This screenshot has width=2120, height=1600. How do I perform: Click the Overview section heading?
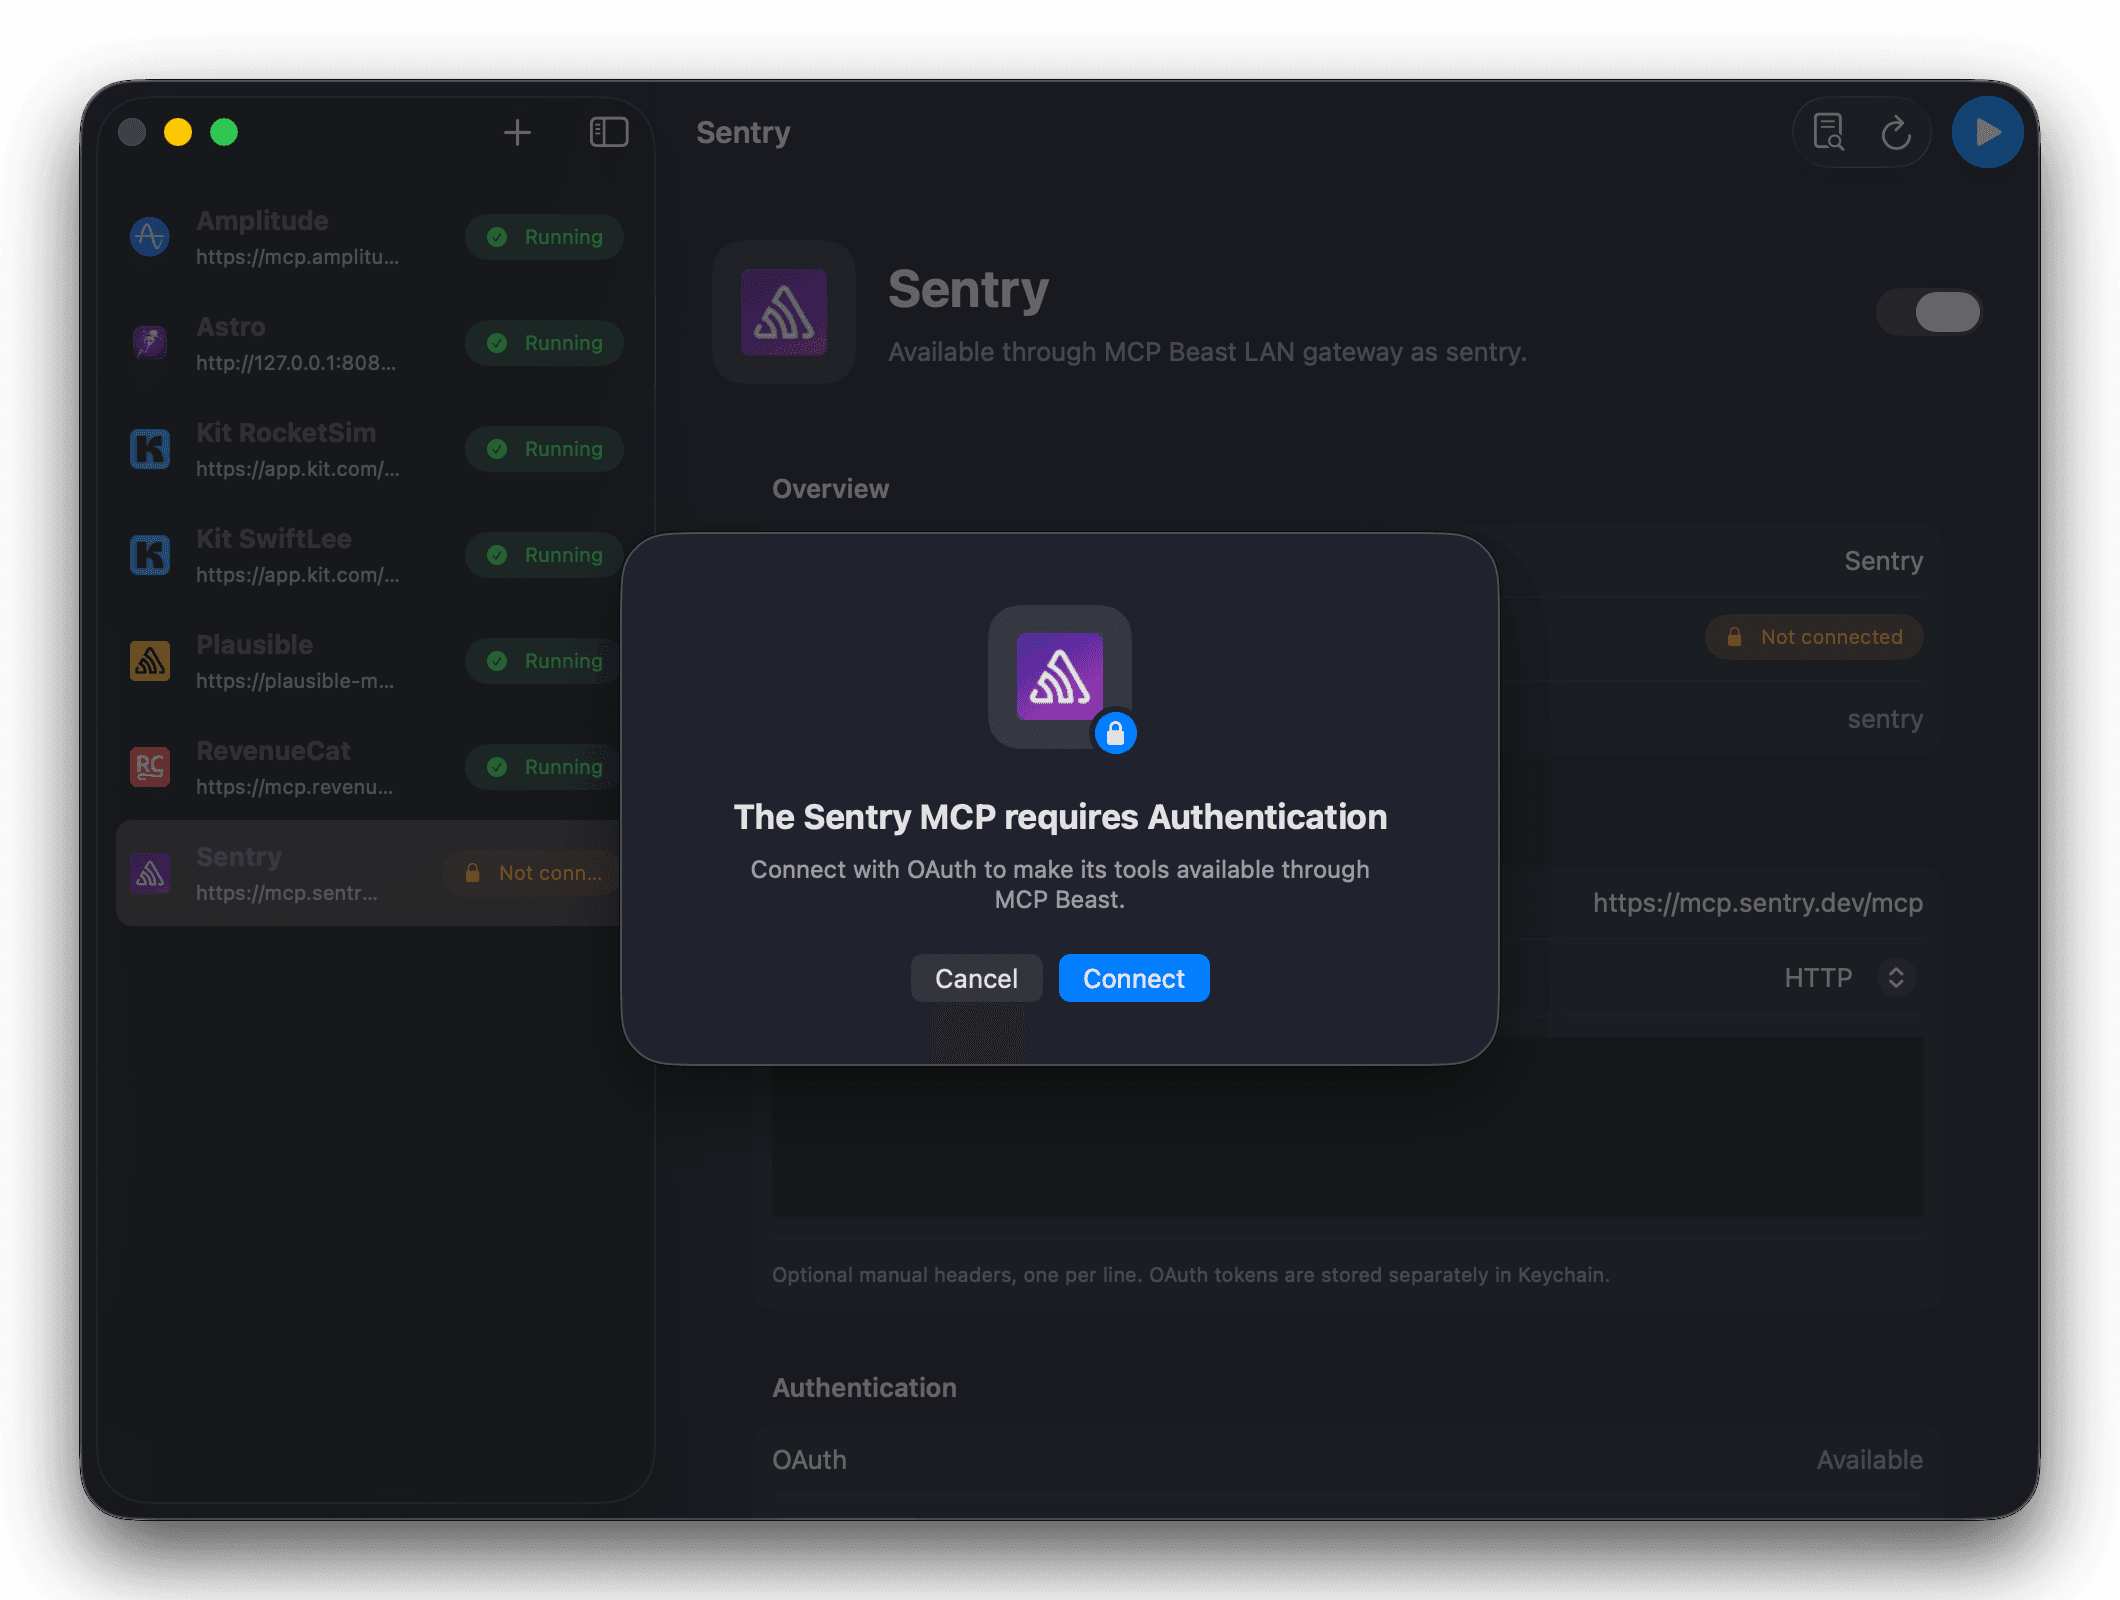[x=830, y=489]
